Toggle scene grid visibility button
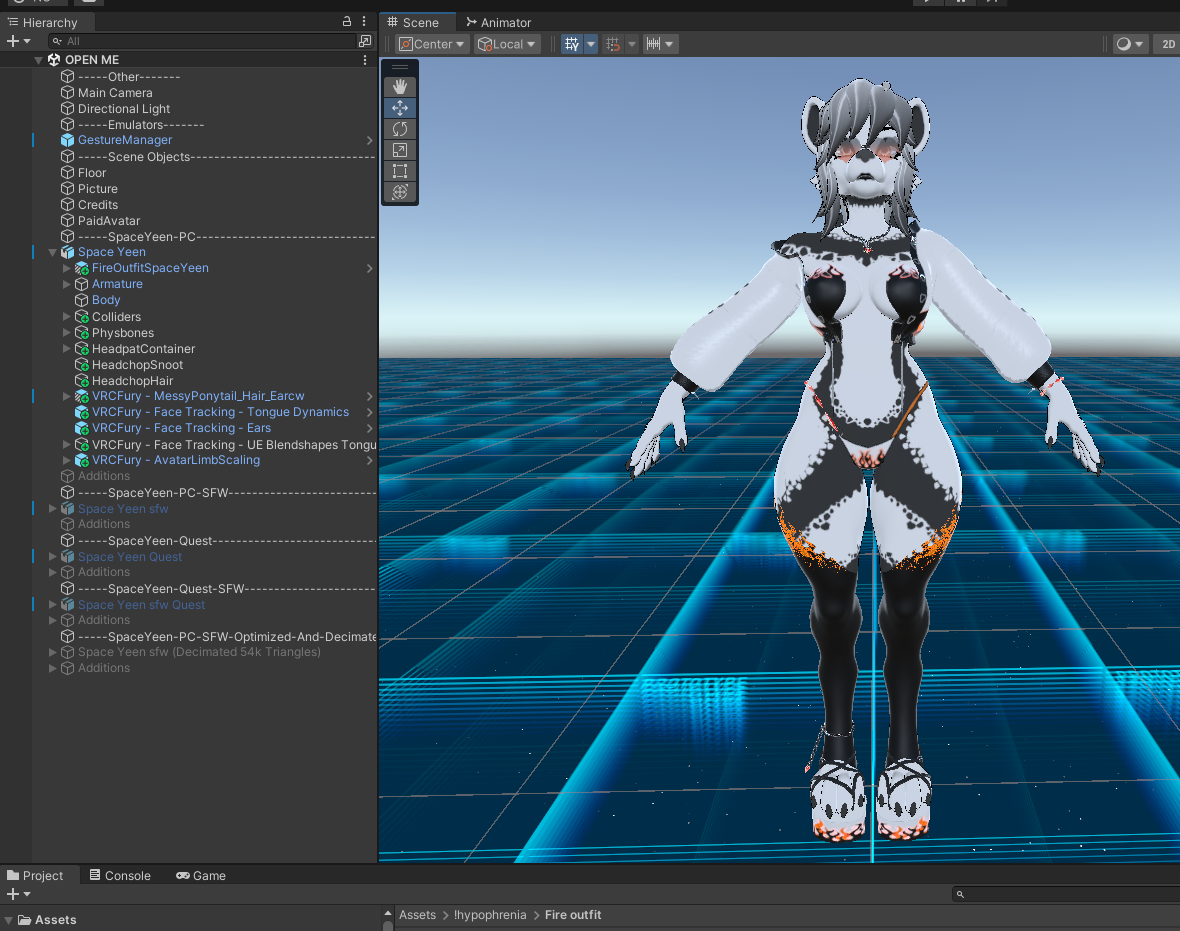The height and width of the screenshot is (931, 1180). (x=571, y=44)
